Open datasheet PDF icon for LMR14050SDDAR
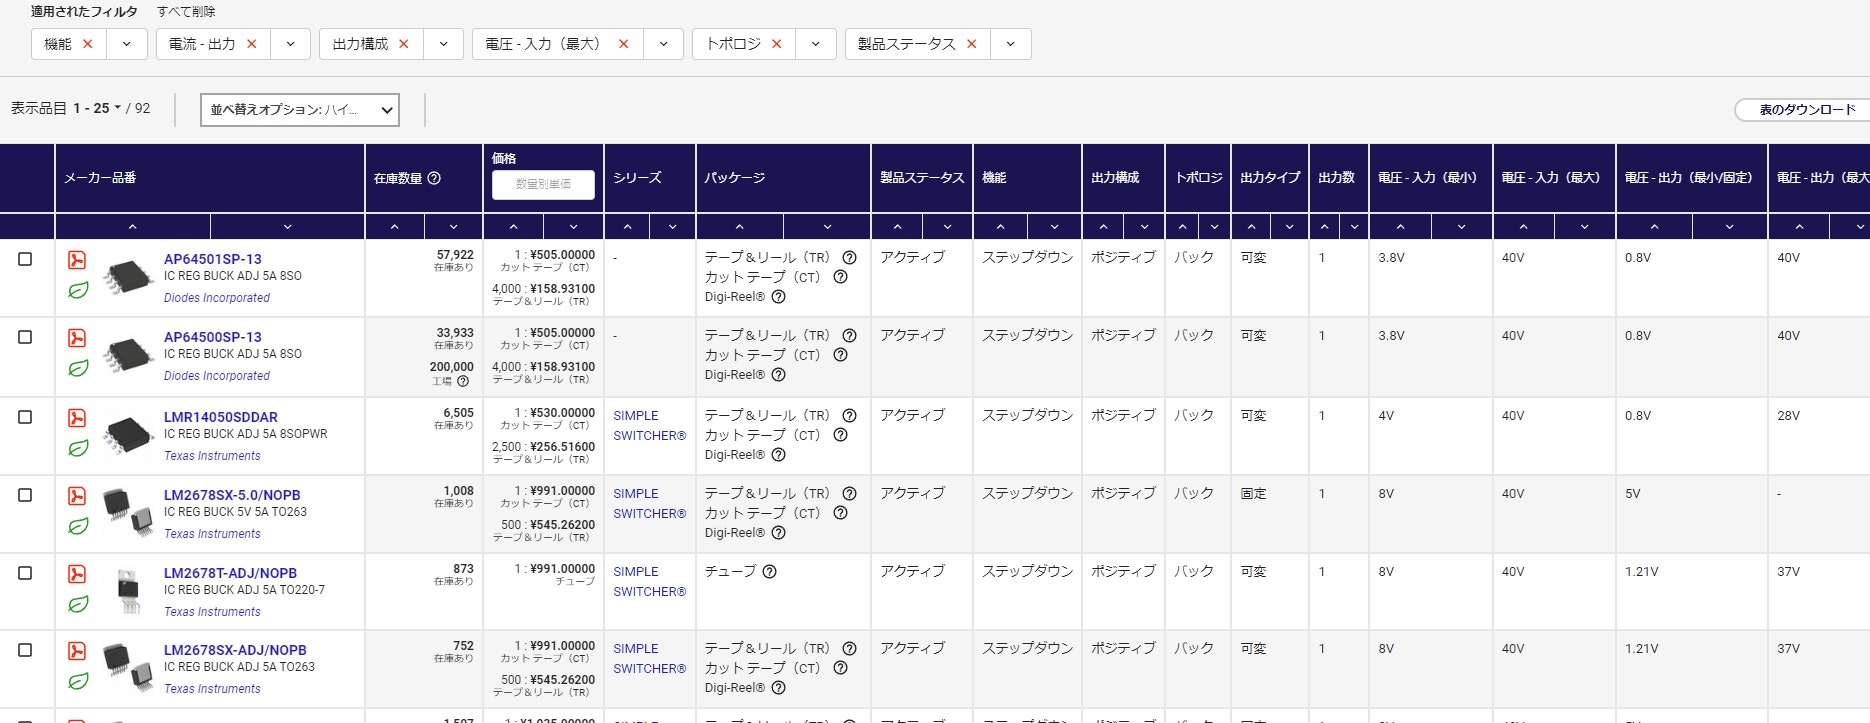This screenshot has height=723, width=1870. coord(77,418)
